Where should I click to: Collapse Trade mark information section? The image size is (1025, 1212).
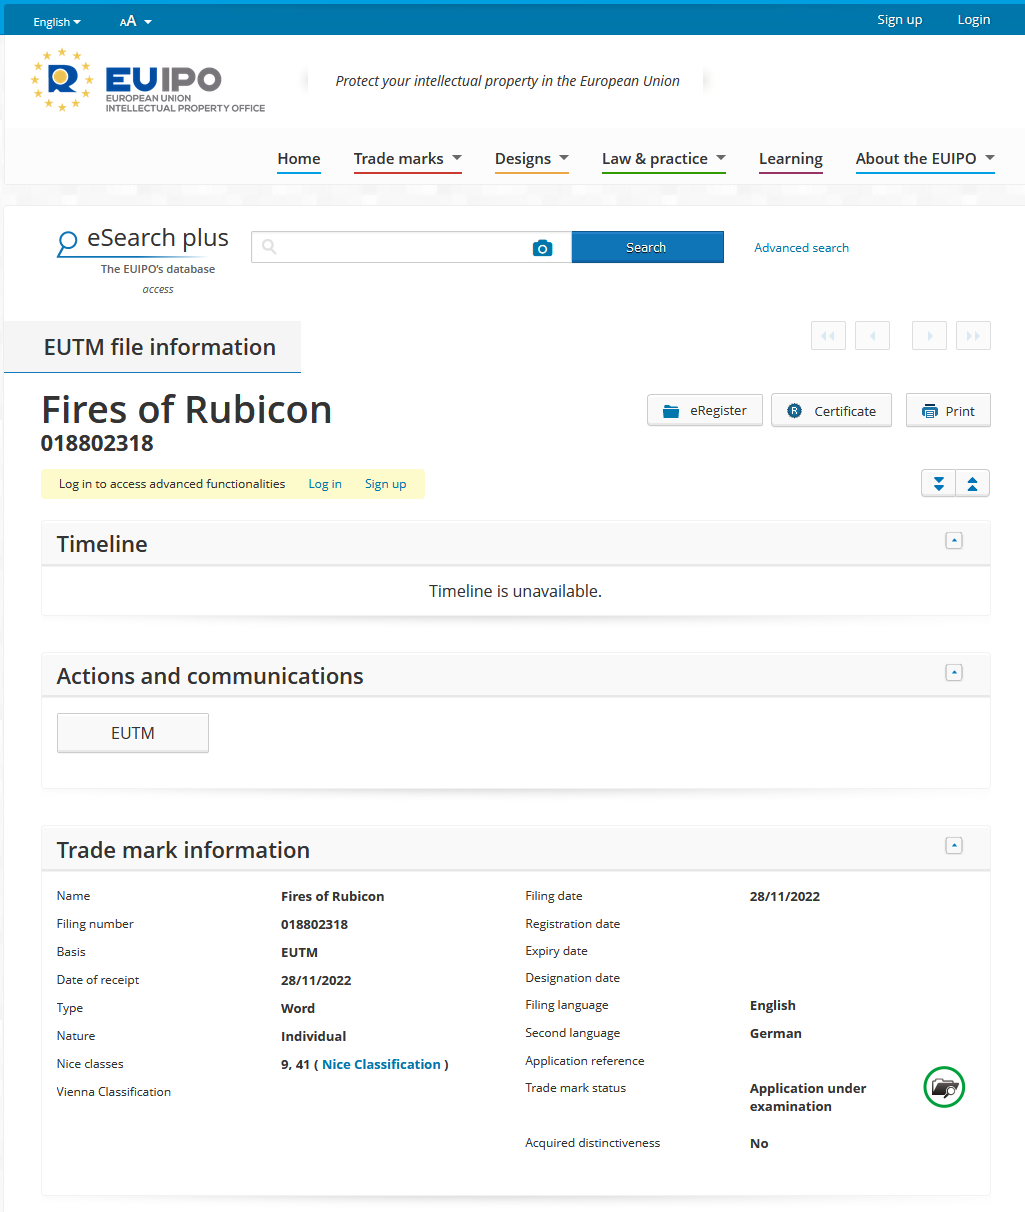(x=954, y=846)
